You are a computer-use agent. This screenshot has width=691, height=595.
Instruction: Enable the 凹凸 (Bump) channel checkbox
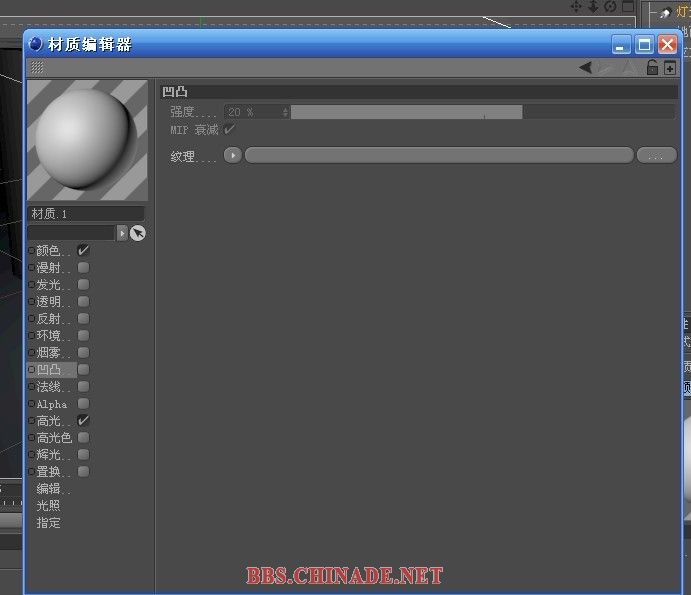pyautogui.click(x=84, y=369)
